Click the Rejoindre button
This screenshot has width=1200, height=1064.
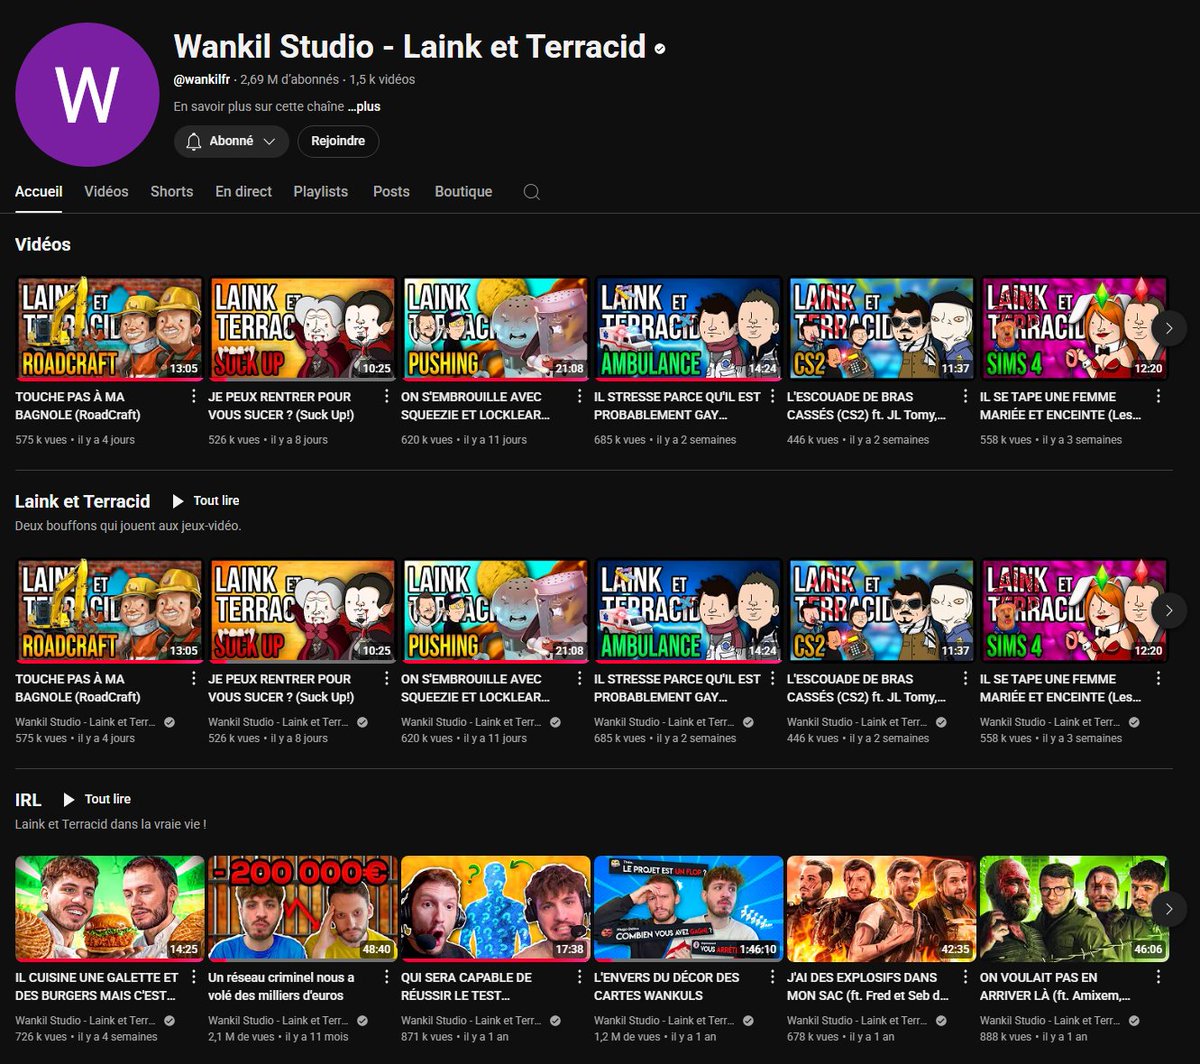(338, 142)
